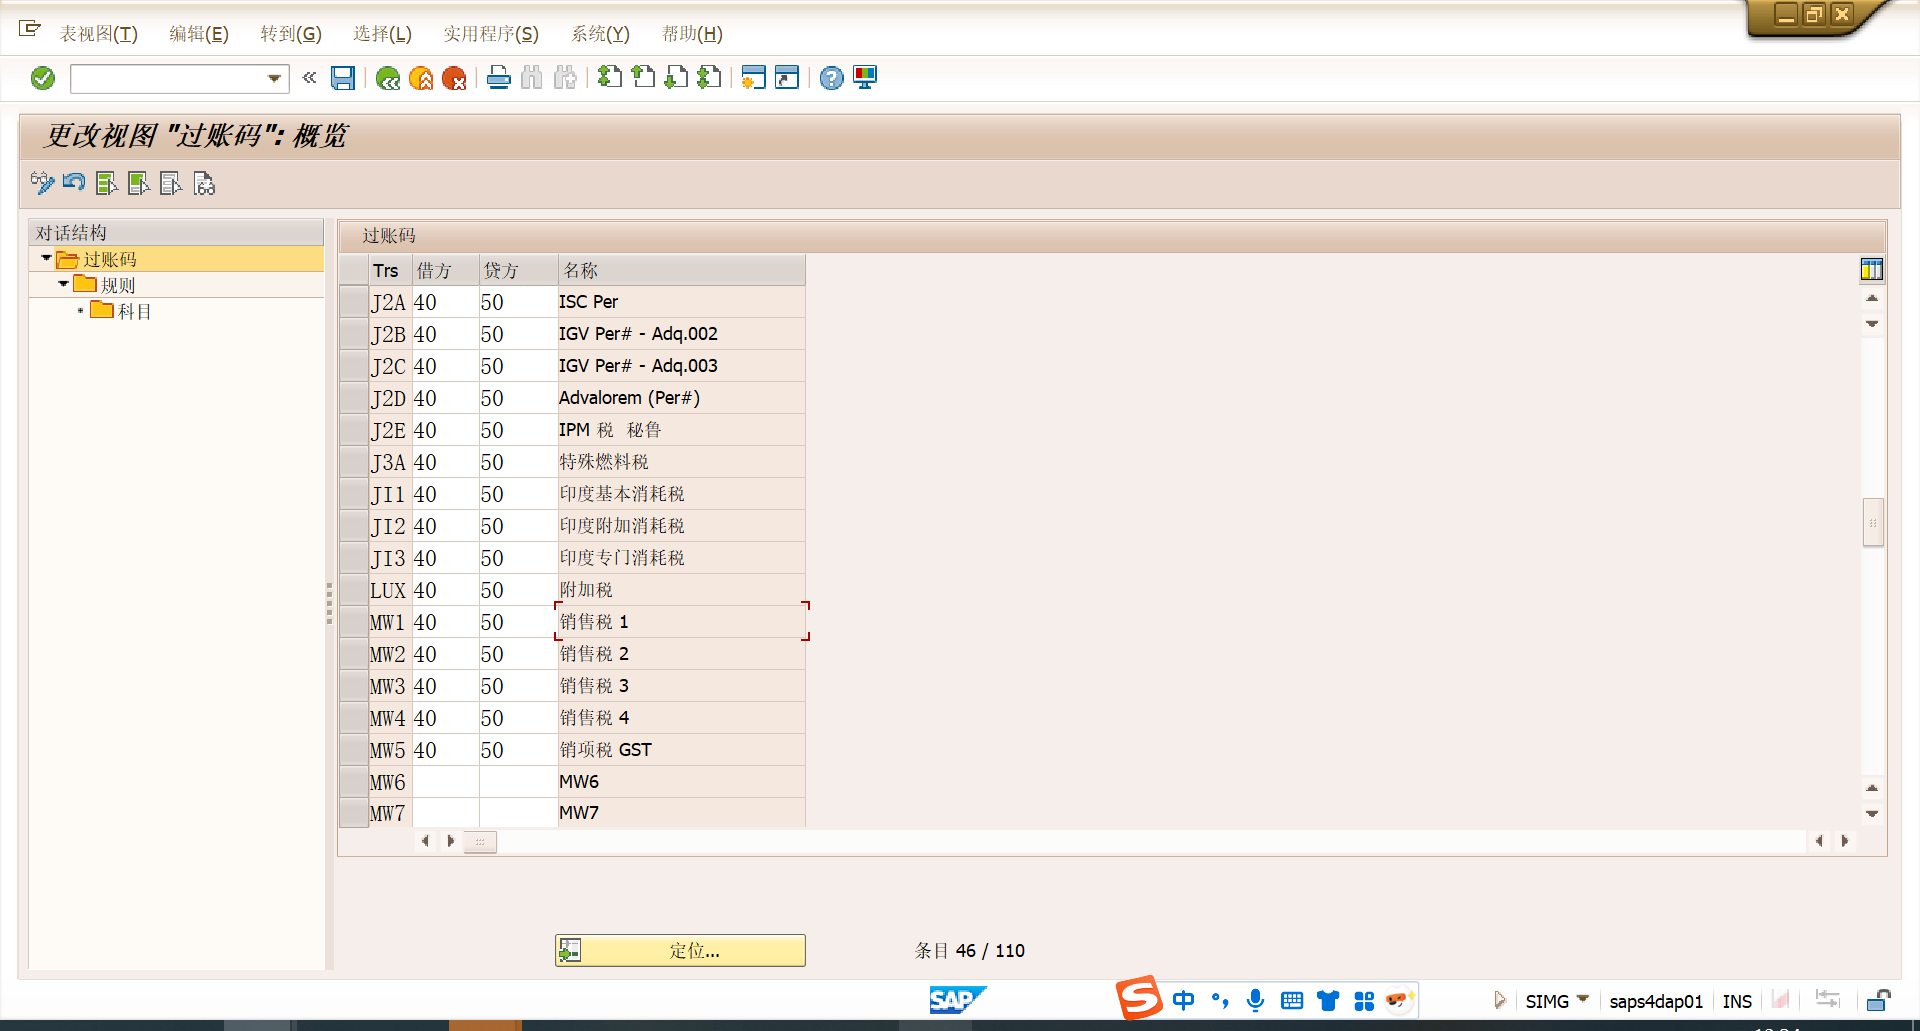1920x1031 pixels.
Task: Click the red Cancel icon
Action: 454,78
